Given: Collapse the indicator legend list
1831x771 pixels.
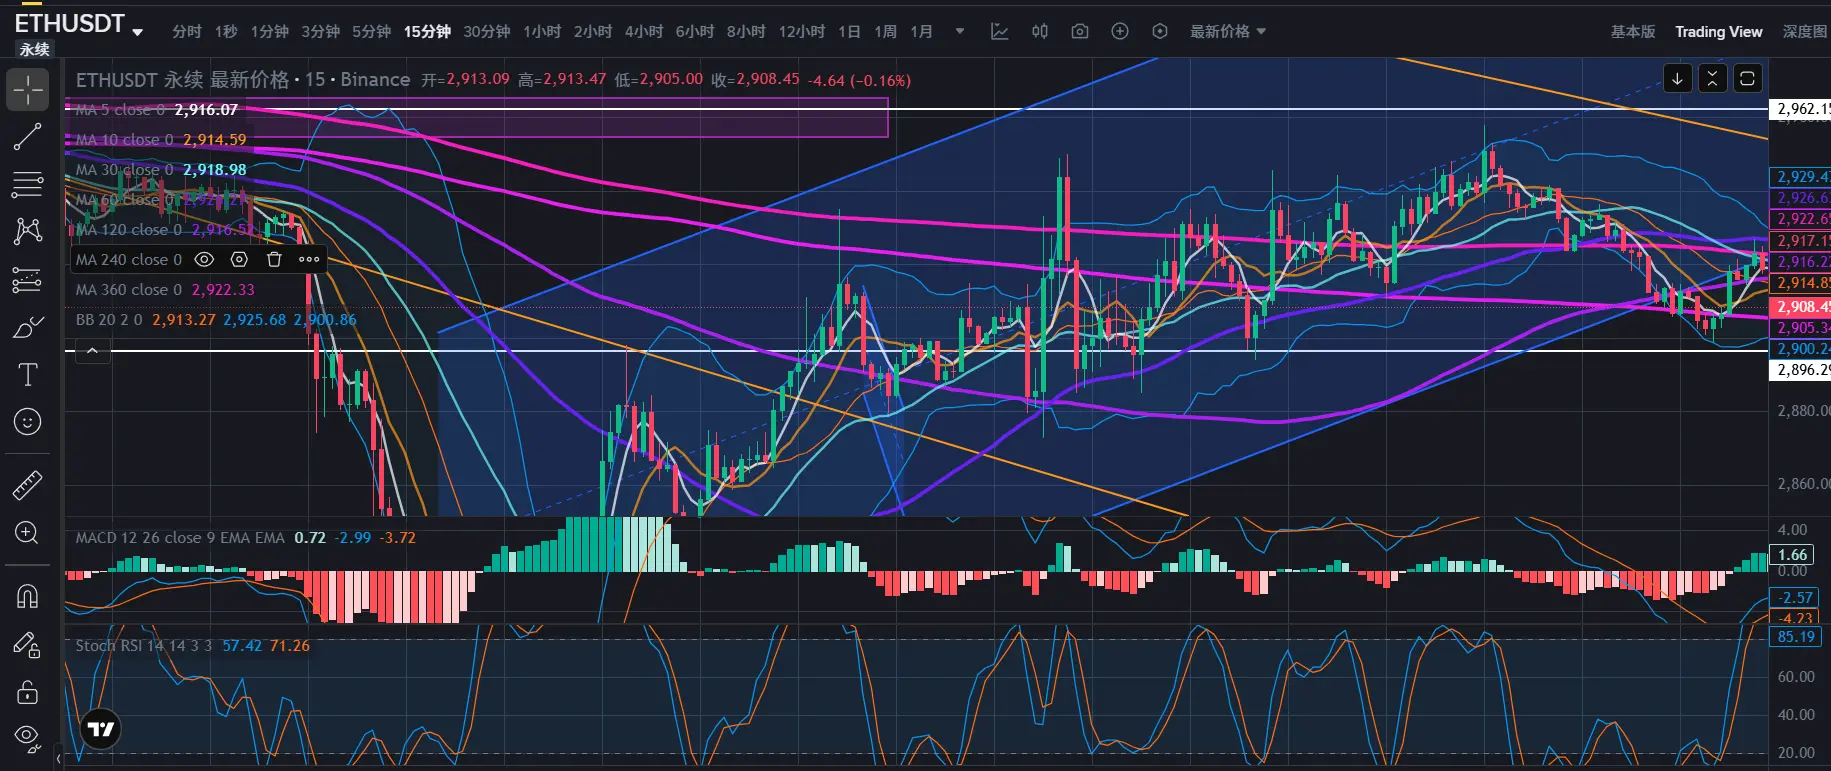Looking at the screenshot, I should click(92, 350).
